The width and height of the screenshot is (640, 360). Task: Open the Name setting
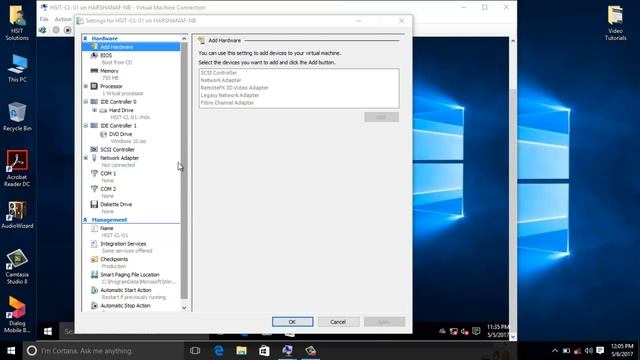click(107, 228)
